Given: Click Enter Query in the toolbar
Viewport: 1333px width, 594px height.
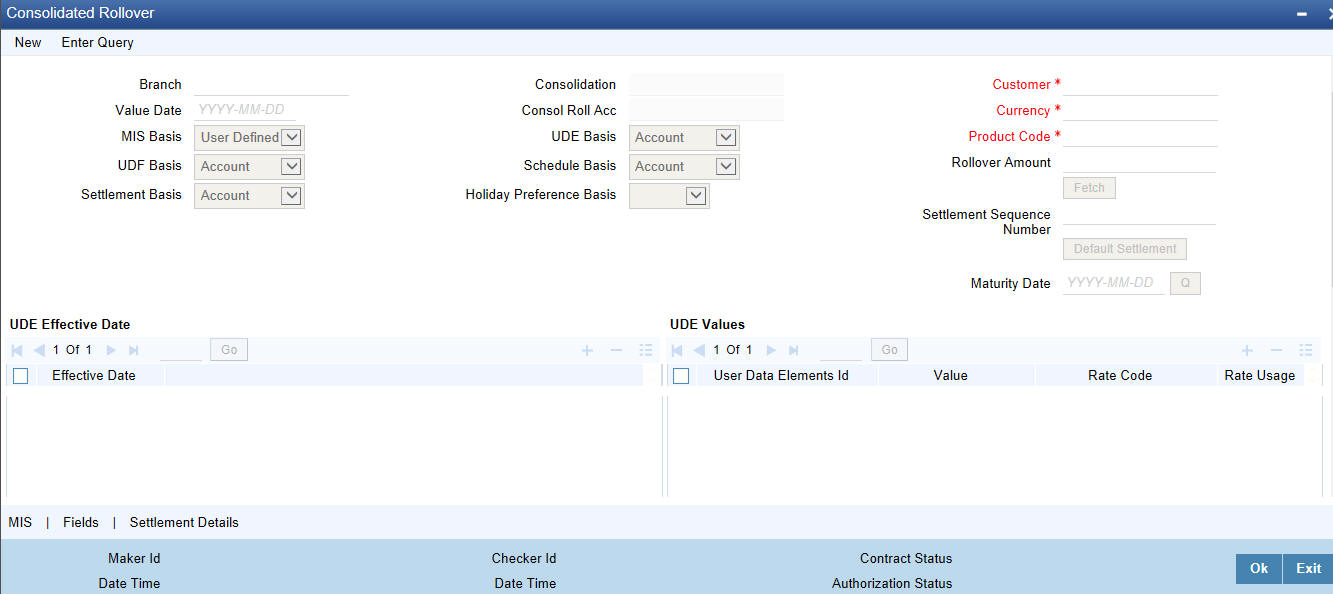Looking at the screenshot, I should (97, 42).
